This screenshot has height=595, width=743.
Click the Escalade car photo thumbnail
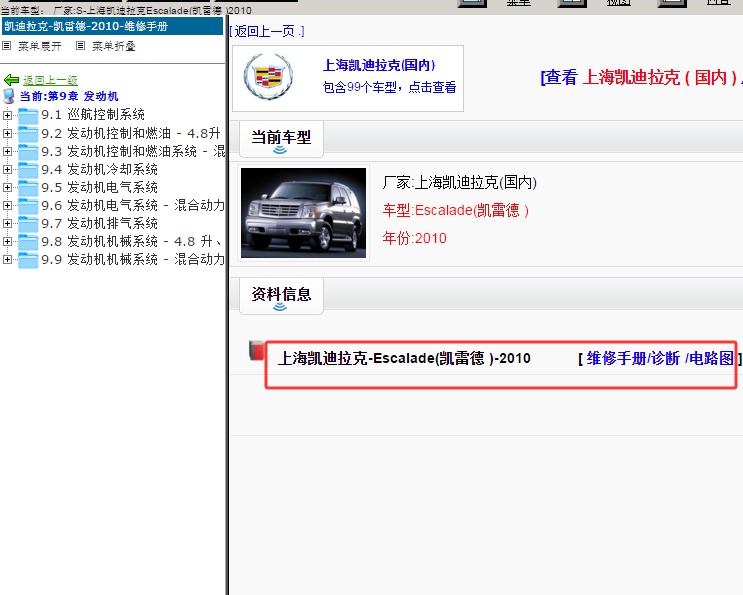tap(303, 213)
